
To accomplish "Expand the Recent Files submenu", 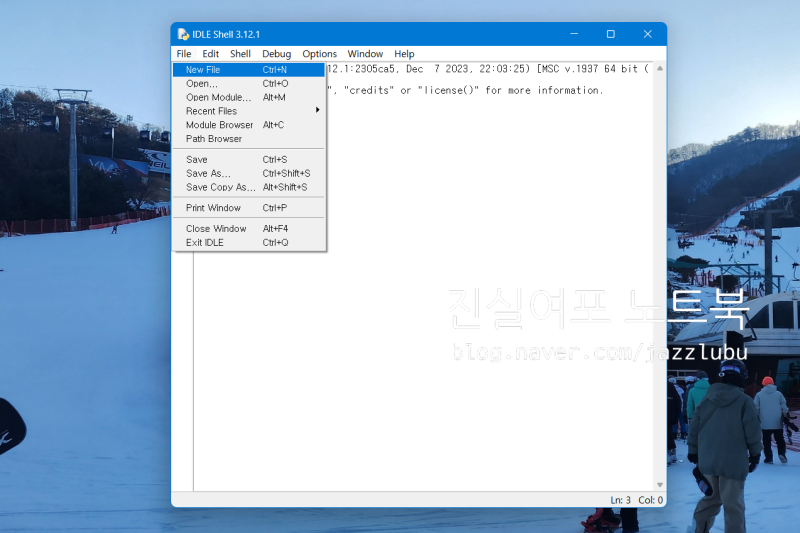I will point(212,111).
